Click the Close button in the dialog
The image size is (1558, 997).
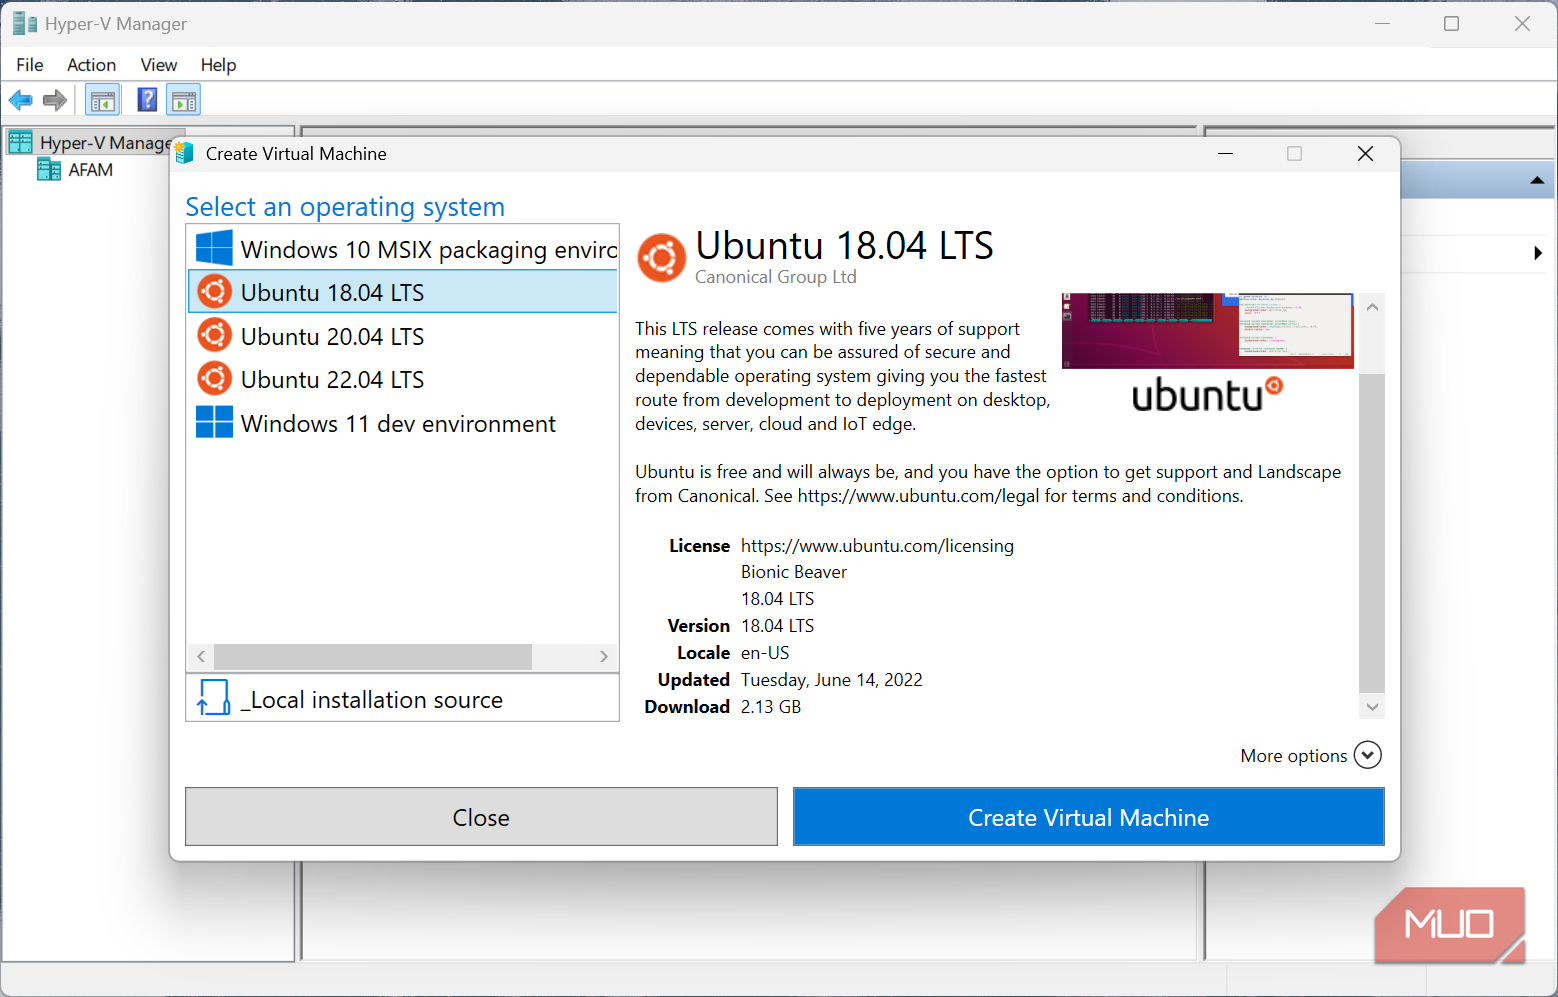[x=481, y=817]
